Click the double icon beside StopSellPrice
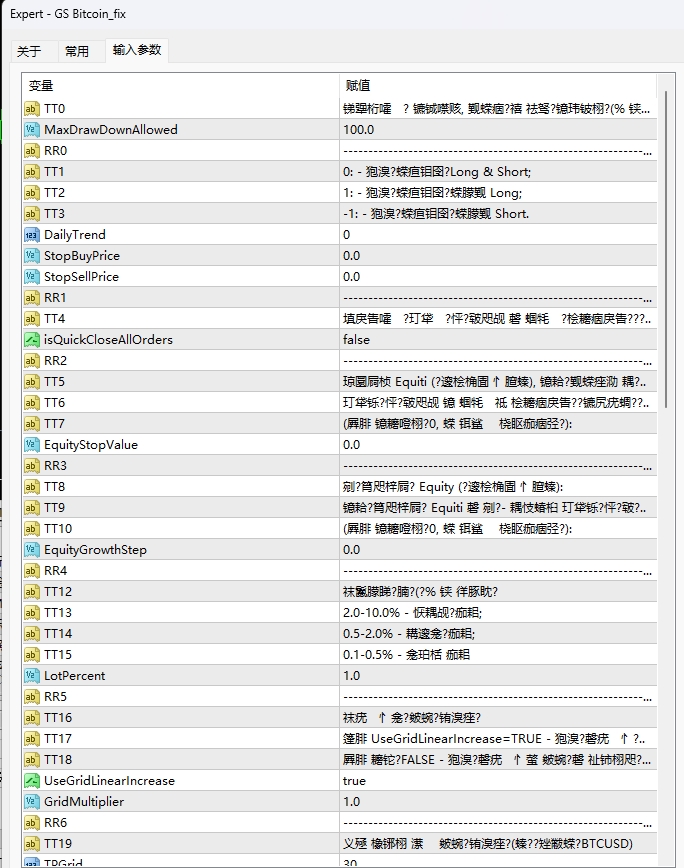Viewport: 684px width, 868px height. (x=32, y=277)
